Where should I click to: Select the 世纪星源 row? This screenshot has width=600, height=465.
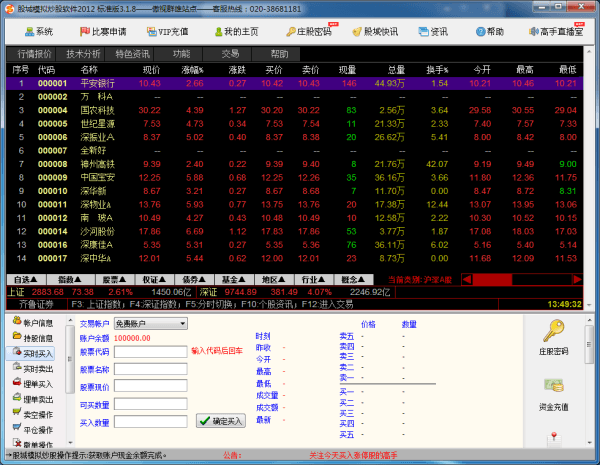coord(295,124)
